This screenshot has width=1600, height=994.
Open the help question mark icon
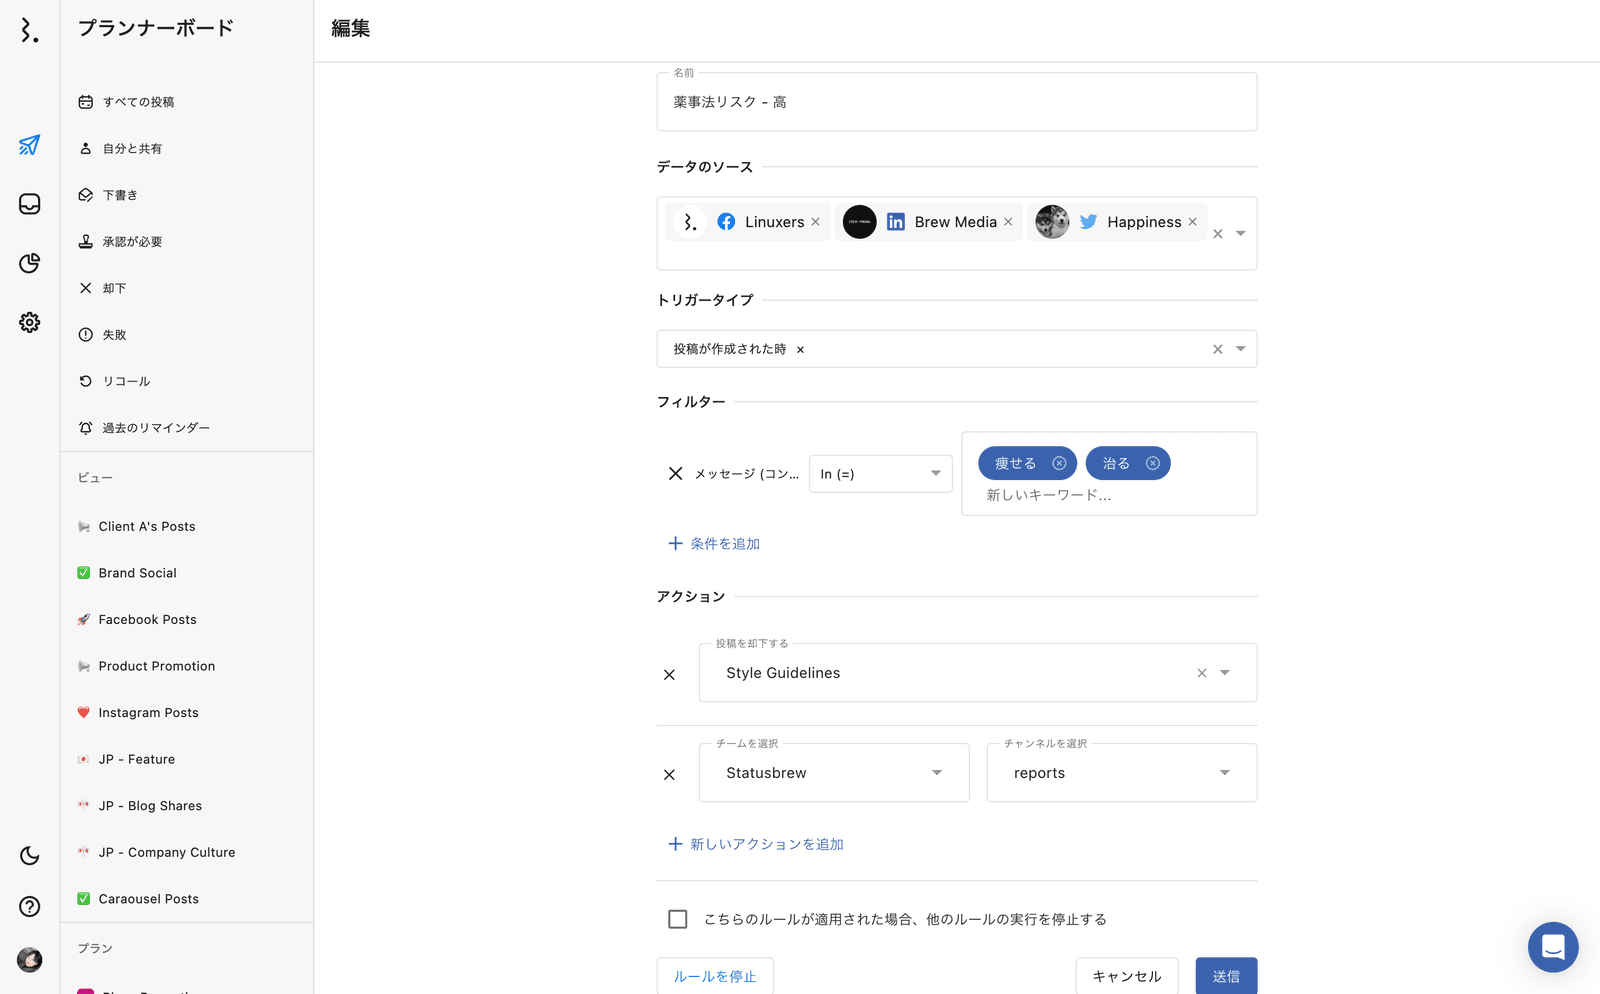click(x=29, y=906)
